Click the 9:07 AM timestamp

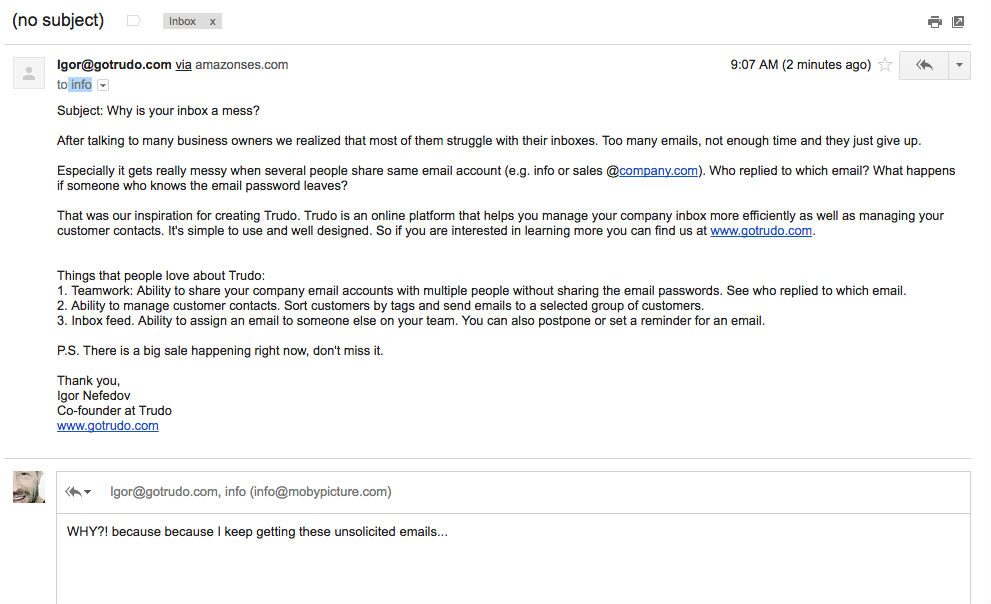click(754, 65)
